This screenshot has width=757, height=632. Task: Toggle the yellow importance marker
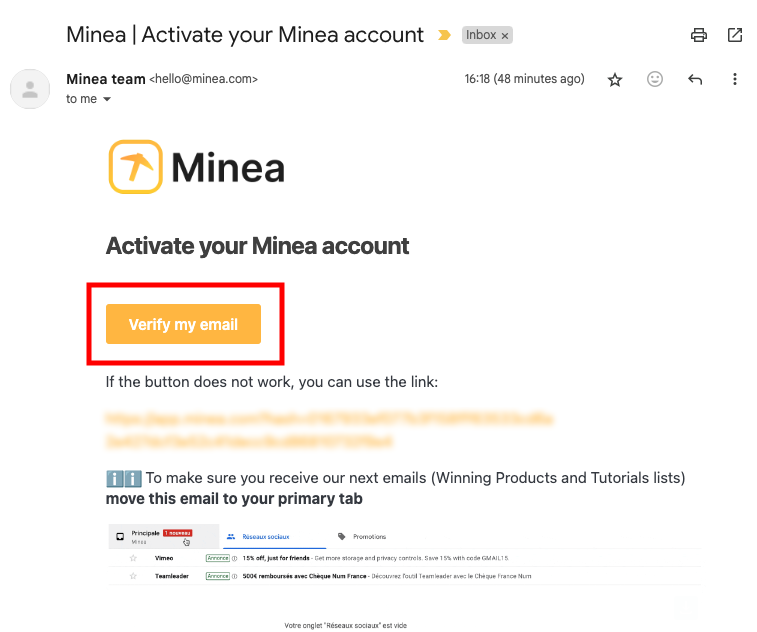[444, 35]
